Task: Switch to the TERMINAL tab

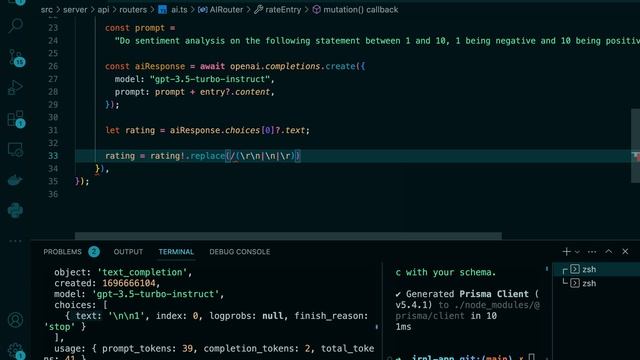Action: (176, 252)
